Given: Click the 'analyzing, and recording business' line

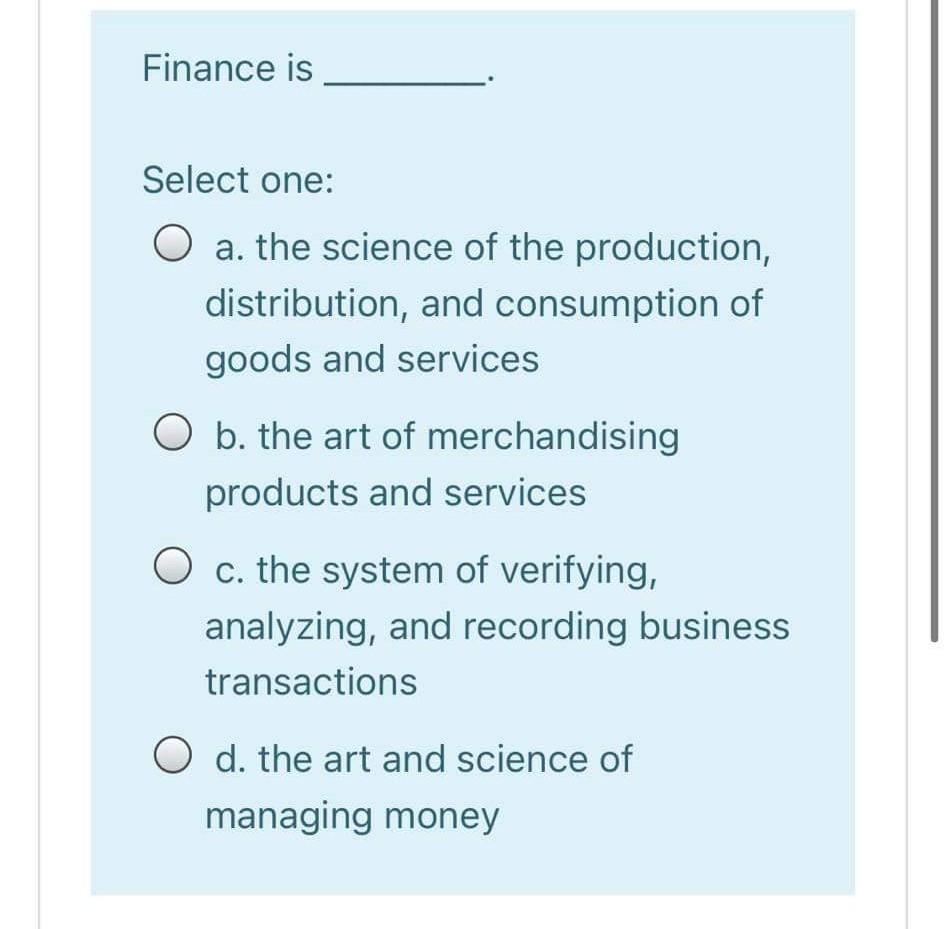Looking at the screenshot, I should click(x=497, y=626).
